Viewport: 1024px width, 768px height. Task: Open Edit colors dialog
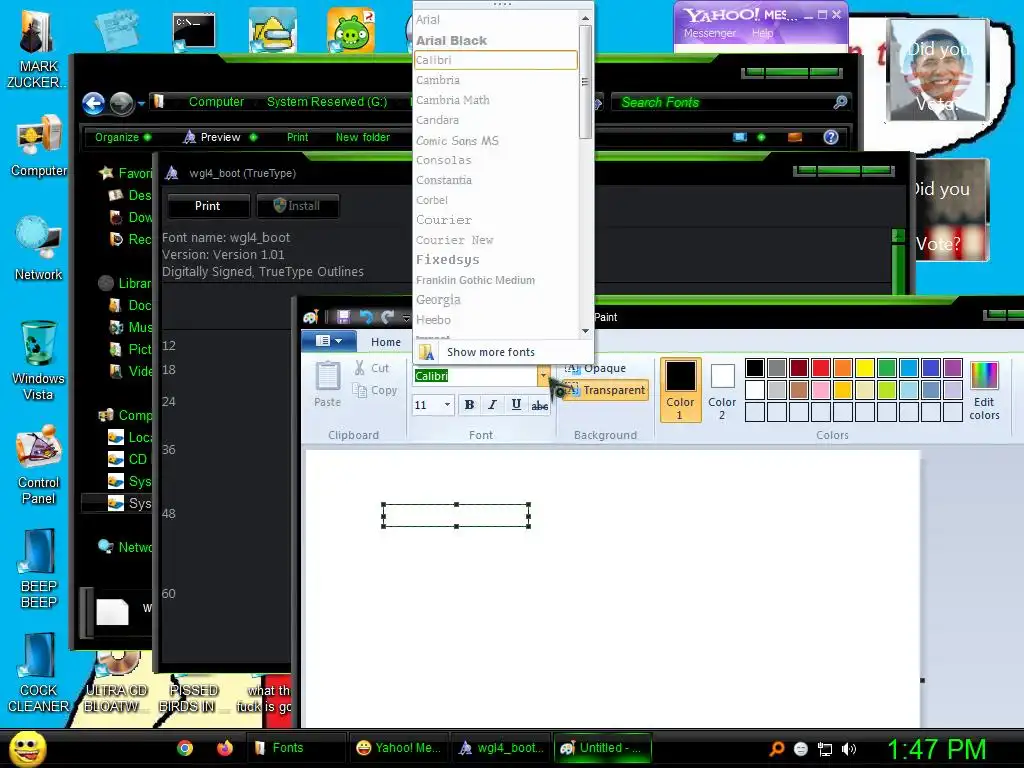point(984,390)
